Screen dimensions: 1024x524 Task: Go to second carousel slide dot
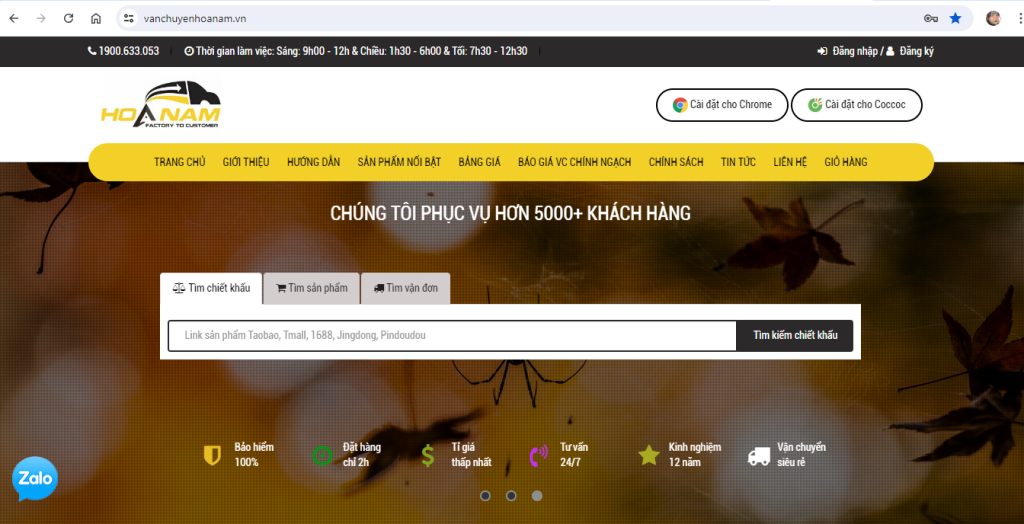(x=511, y=496)
